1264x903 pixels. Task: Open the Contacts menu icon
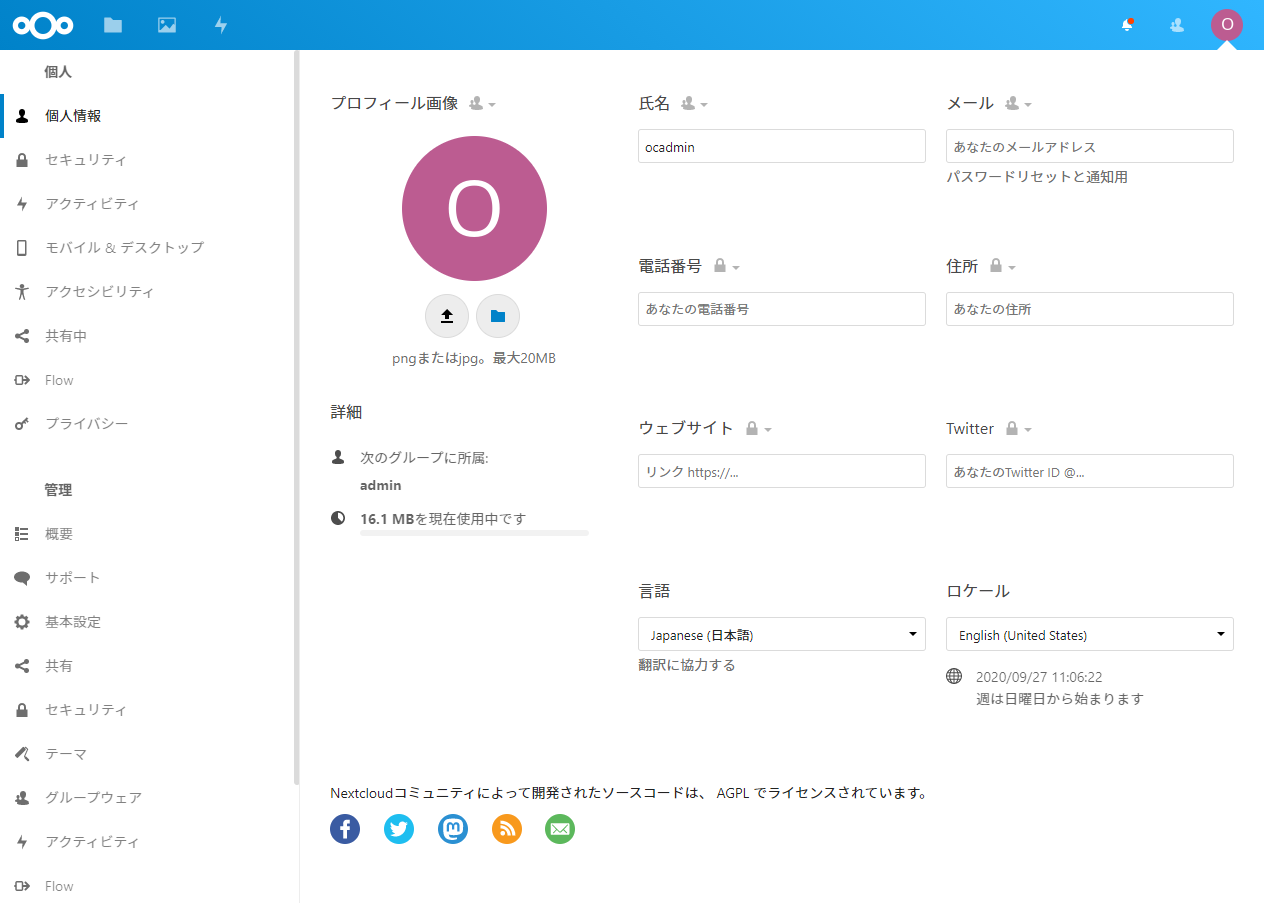click(x=1177, y=25)
